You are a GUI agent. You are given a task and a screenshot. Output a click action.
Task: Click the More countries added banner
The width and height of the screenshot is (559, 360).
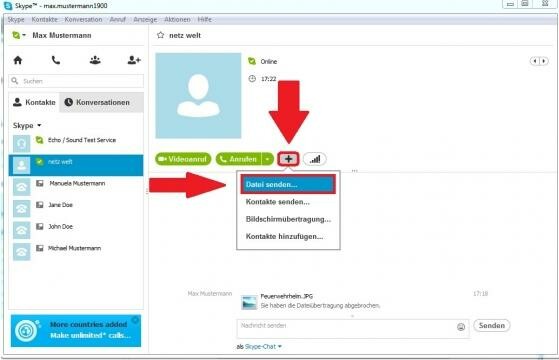click(x=76, y=330)
